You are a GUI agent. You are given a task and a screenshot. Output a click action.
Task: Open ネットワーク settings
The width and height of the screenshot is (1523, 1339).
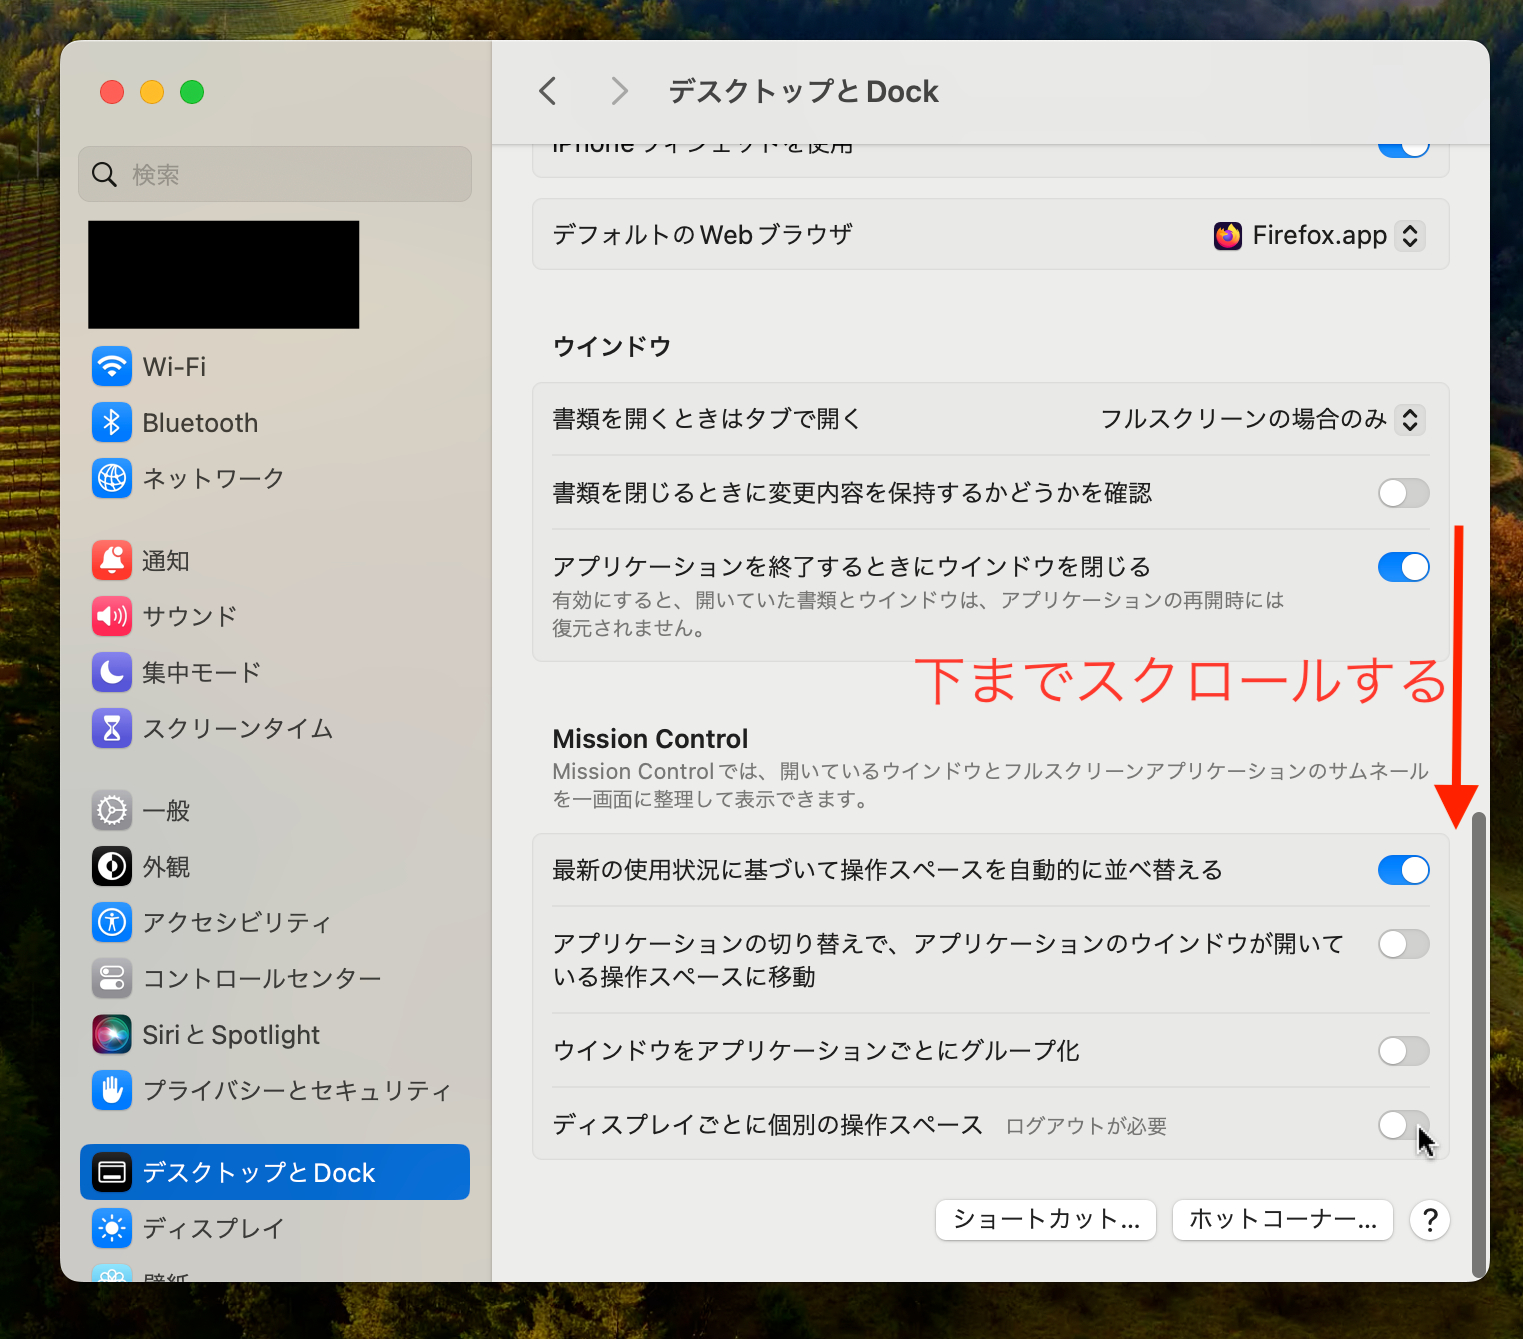[x=213, y=478]
